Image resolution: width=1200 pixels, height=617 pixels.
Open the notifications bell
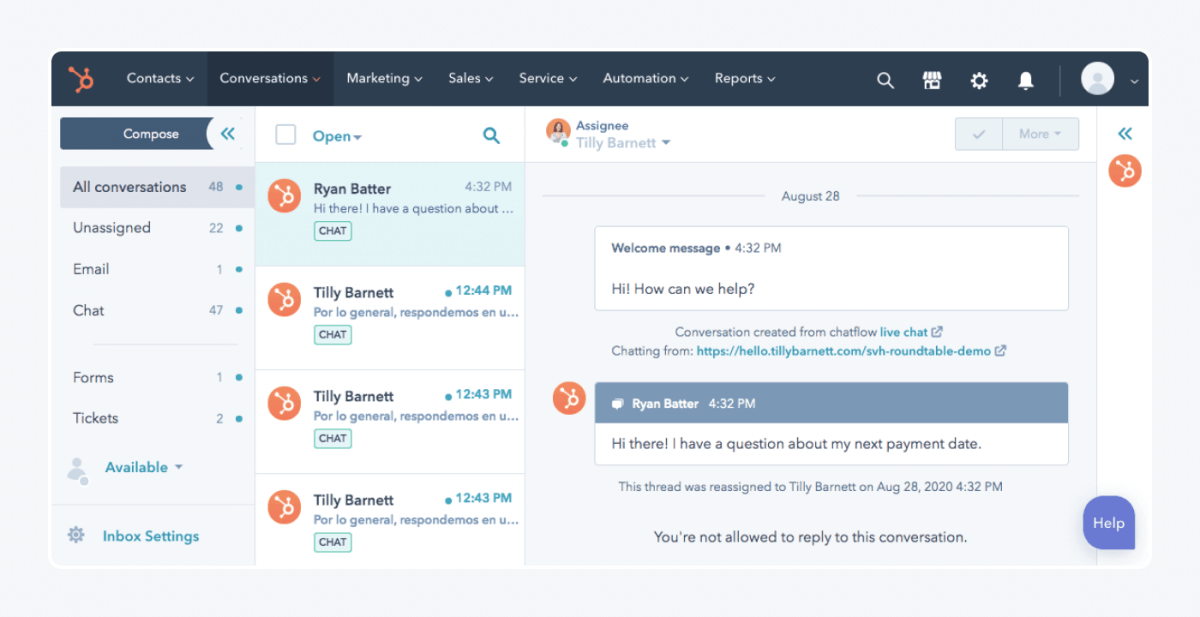1025,80
